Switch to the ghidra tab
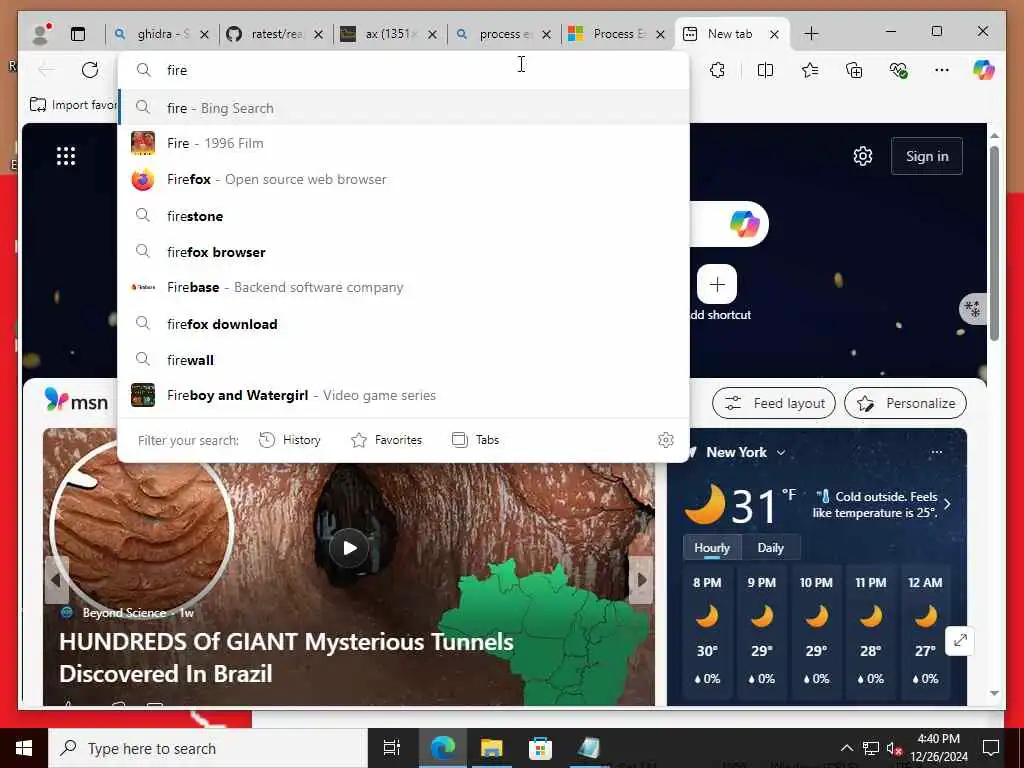 point(161,34)
